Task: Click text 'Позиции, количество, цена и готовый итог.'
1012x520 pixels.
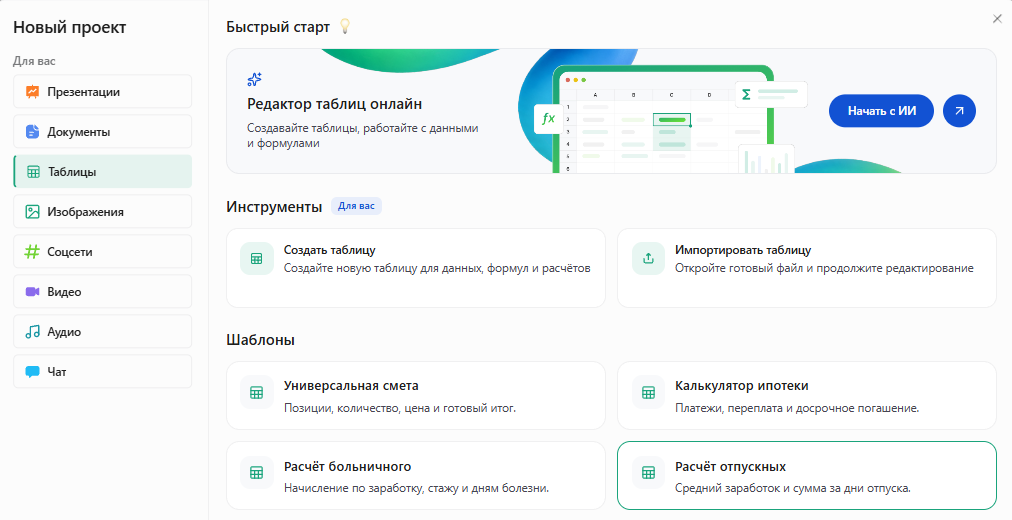Action: point(400,408)
